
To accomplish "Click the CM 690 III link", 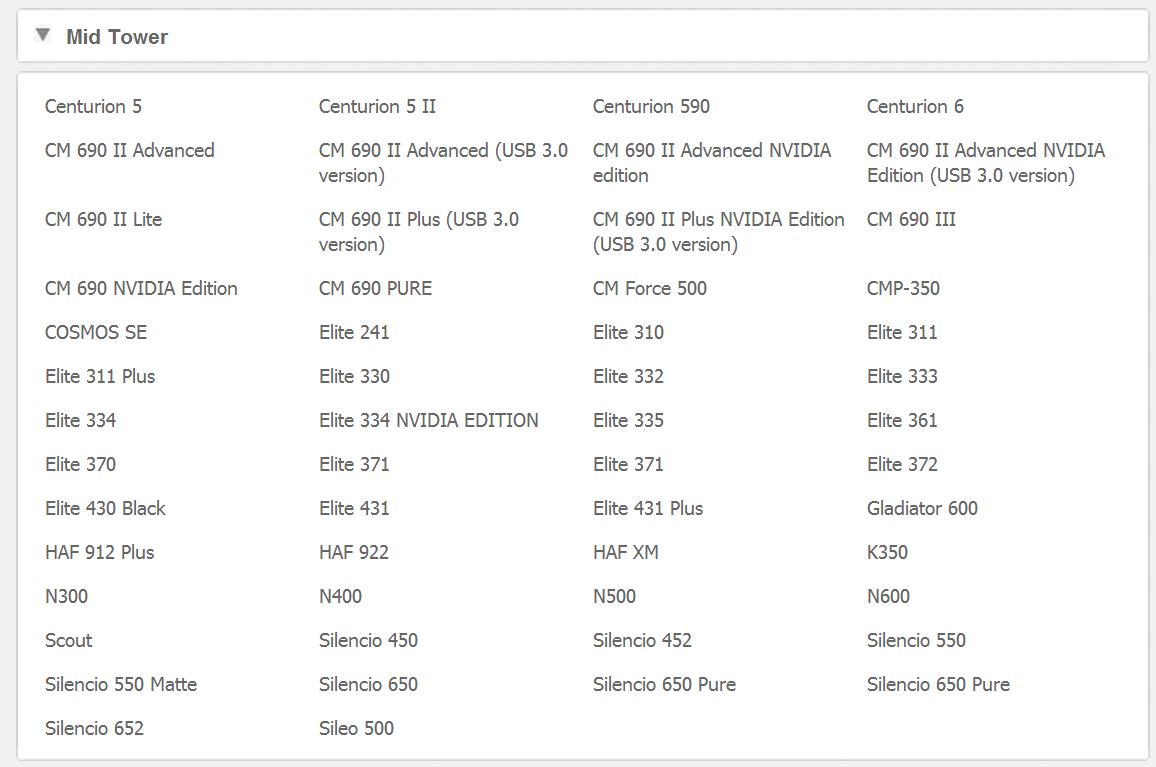I will (x=911, y=219).
